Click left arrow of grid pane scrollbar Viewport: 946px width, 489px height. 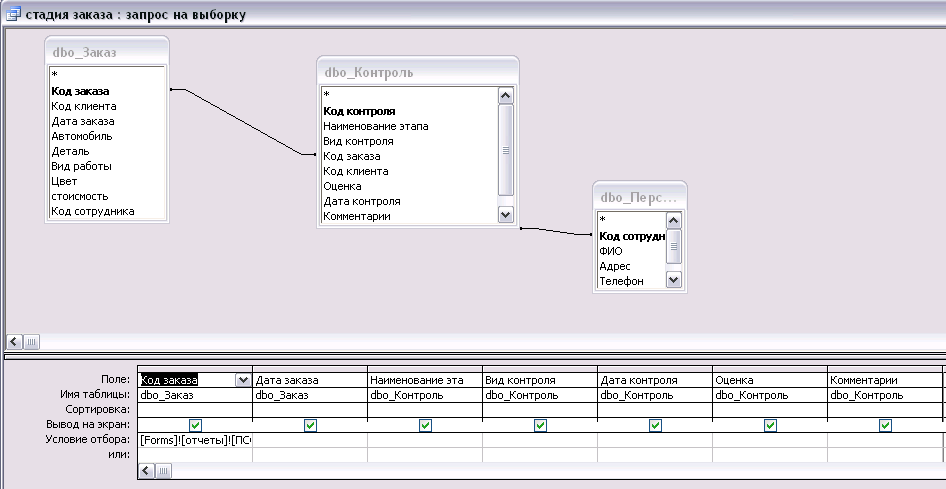(x=146, y=470)
